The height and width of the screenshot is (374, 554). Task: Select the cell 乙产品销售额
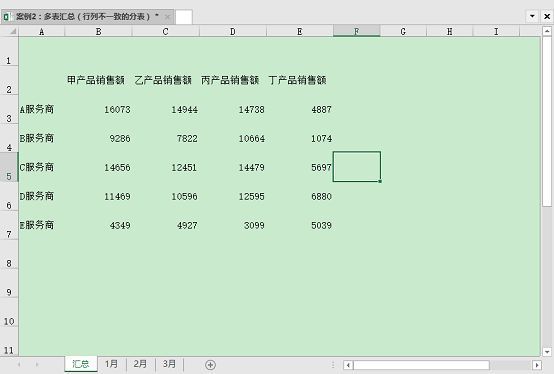(x=165, y=80)
